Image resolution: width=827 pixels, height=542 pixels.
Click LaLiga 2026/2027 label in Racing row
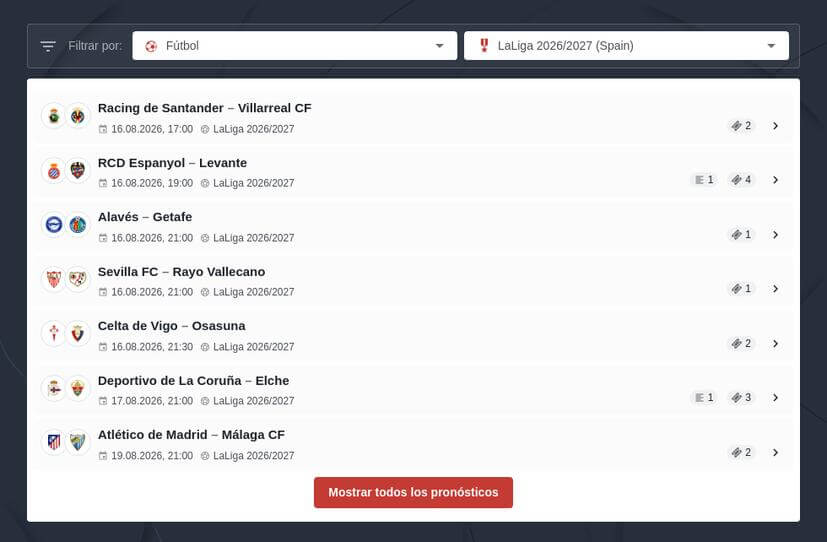click(x=254, y=129)
